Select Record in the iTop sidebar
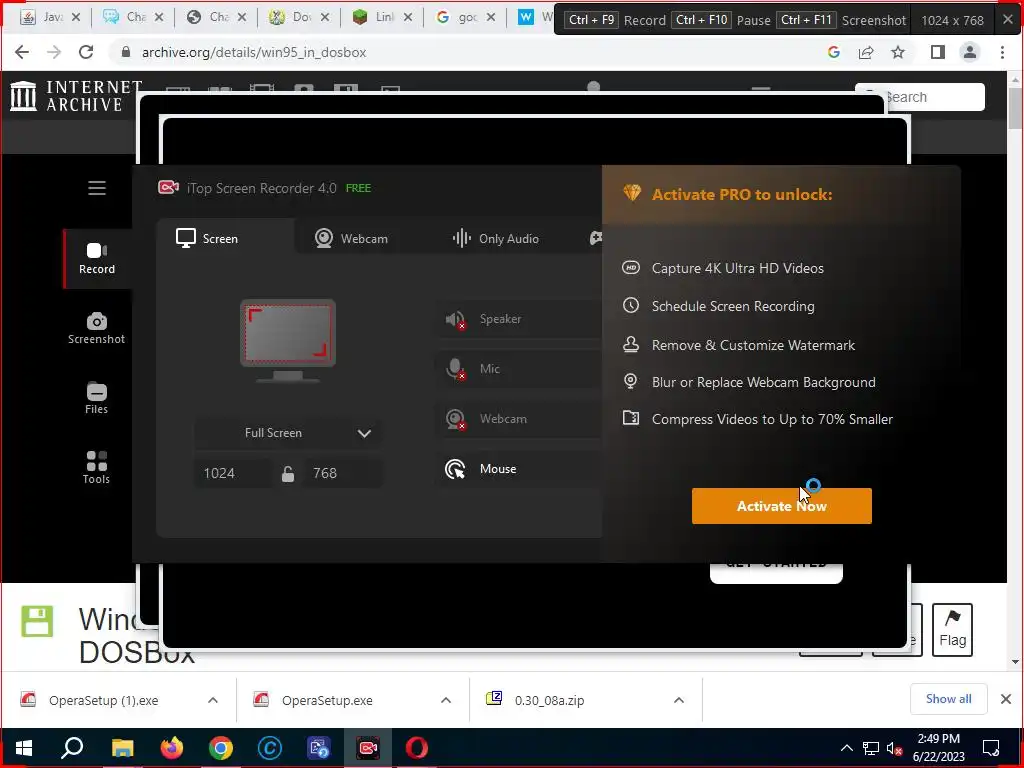1024x768 pixels. point(97,259)
